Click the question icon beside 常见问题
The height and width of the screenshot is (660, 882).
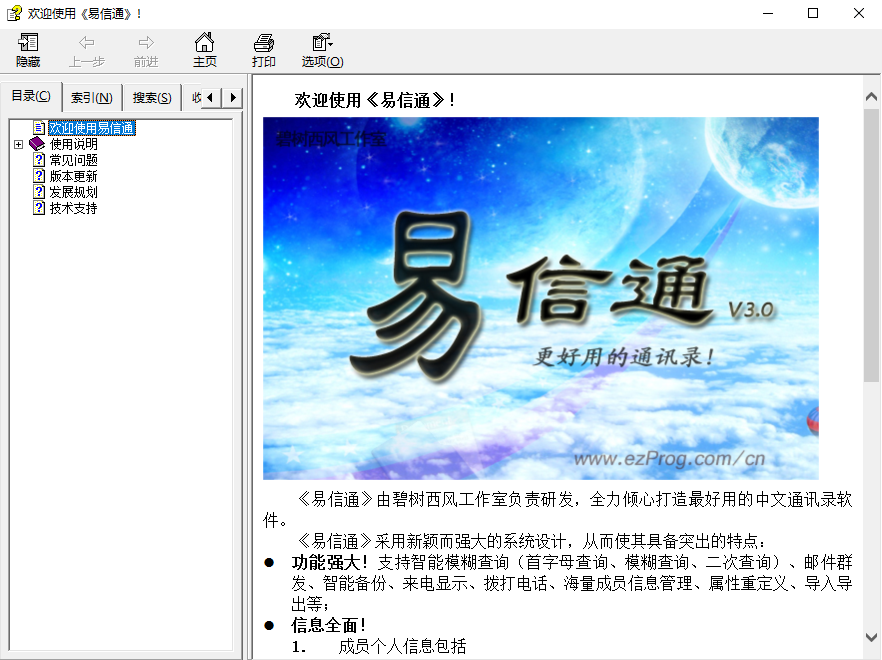(x=39, y=160)
